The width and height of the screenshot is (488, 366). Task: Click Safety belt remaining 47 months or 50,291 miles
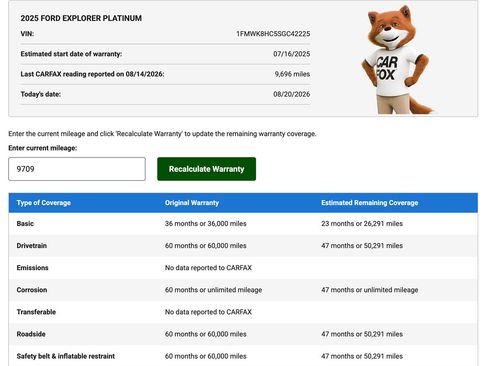(362, 356)
